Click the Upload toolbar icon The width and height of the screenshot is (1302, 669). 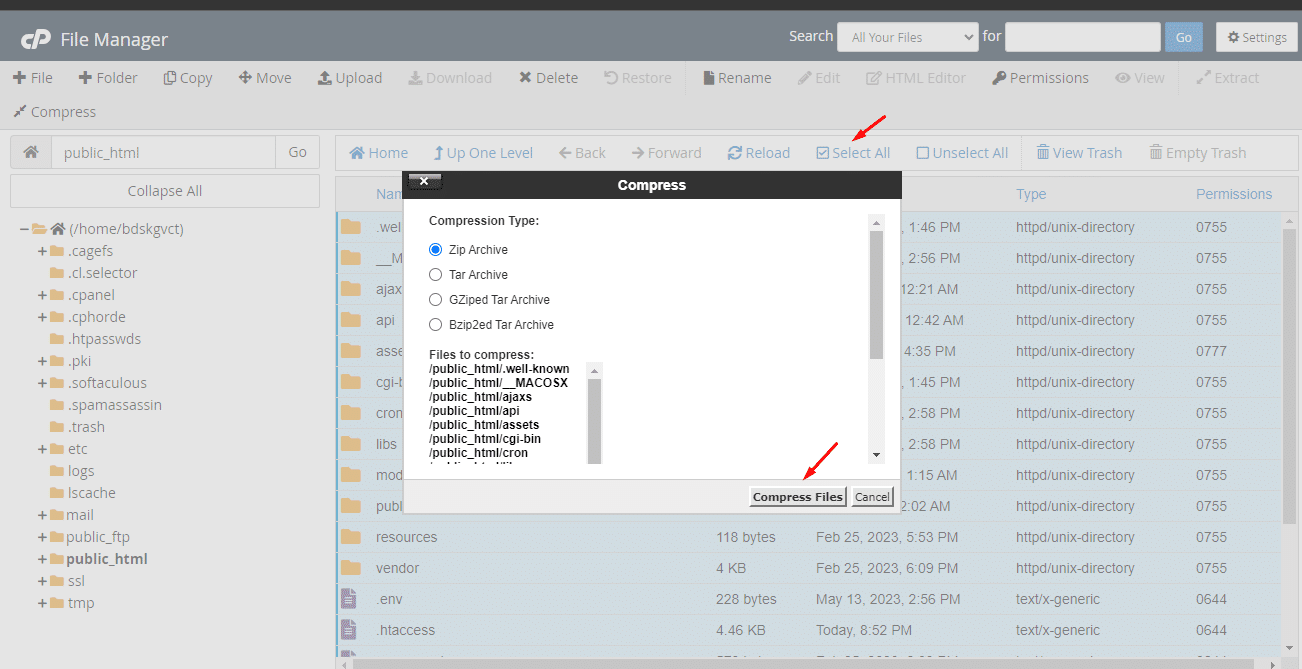click(x=324, y=78)
